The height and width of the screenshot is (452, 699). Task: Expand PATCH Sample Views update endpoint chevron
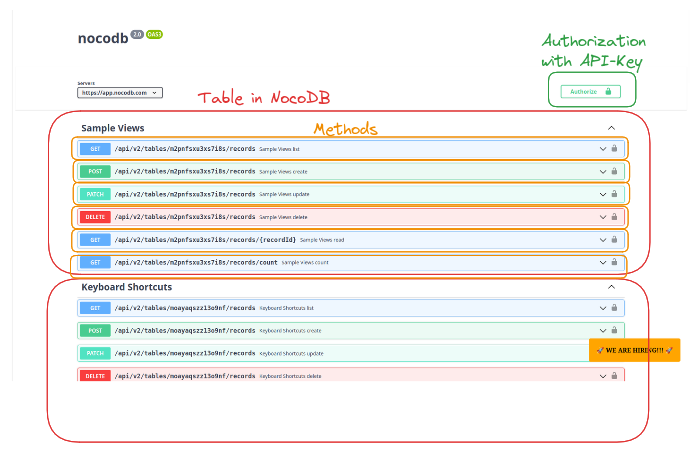point(603,194)
